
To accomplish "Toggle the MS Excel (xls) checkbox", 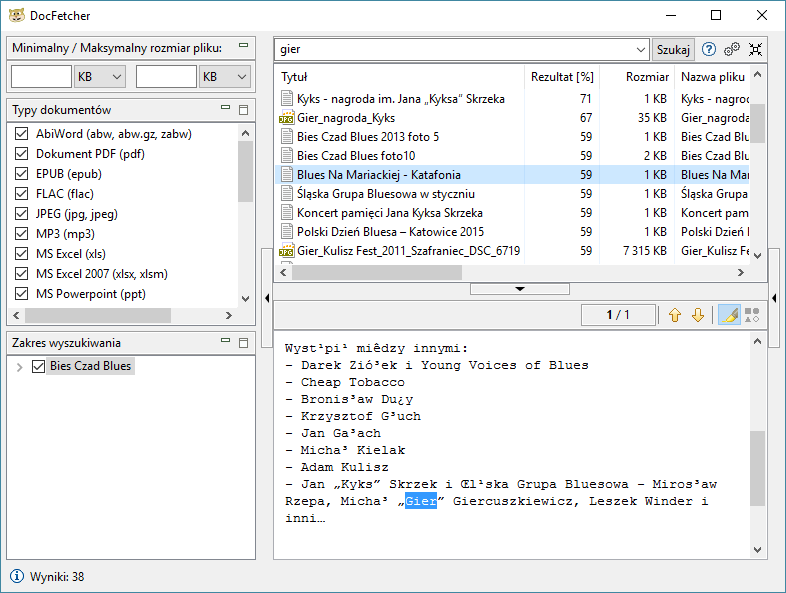I will (22, 254).
